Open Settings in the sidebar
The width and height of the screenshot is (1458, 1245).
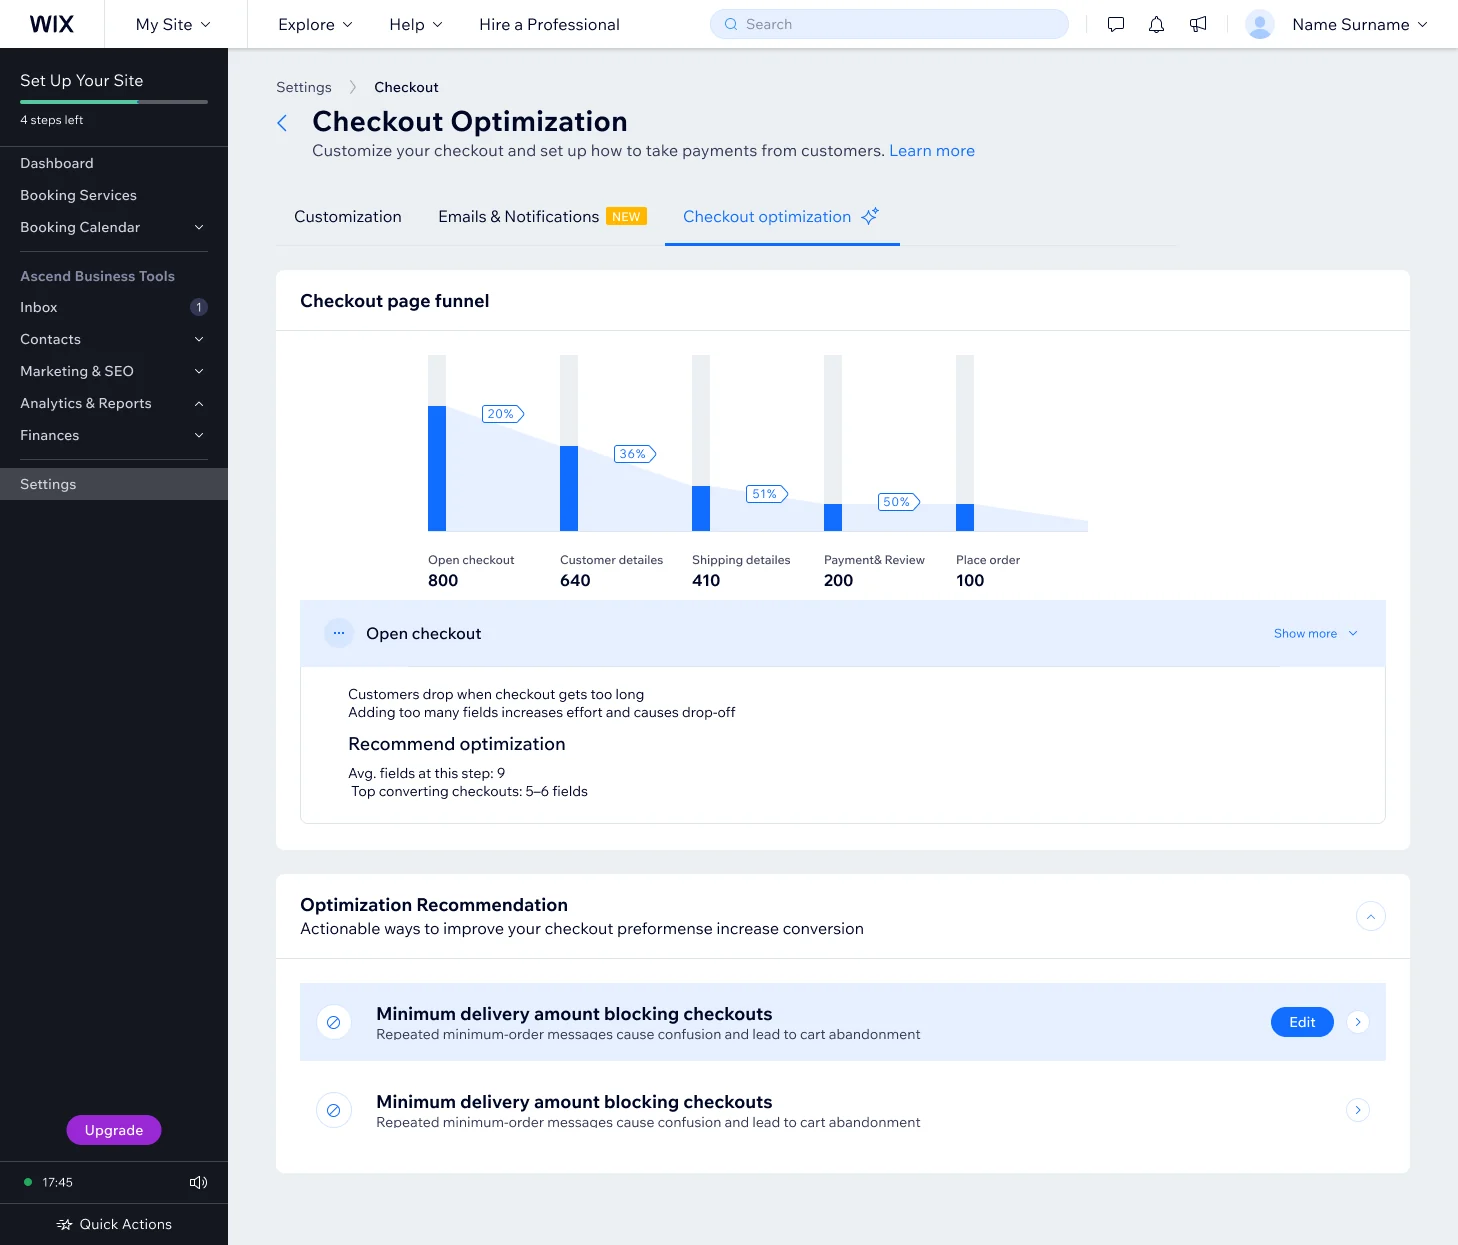pyautogui.click(x=114, y=484)
